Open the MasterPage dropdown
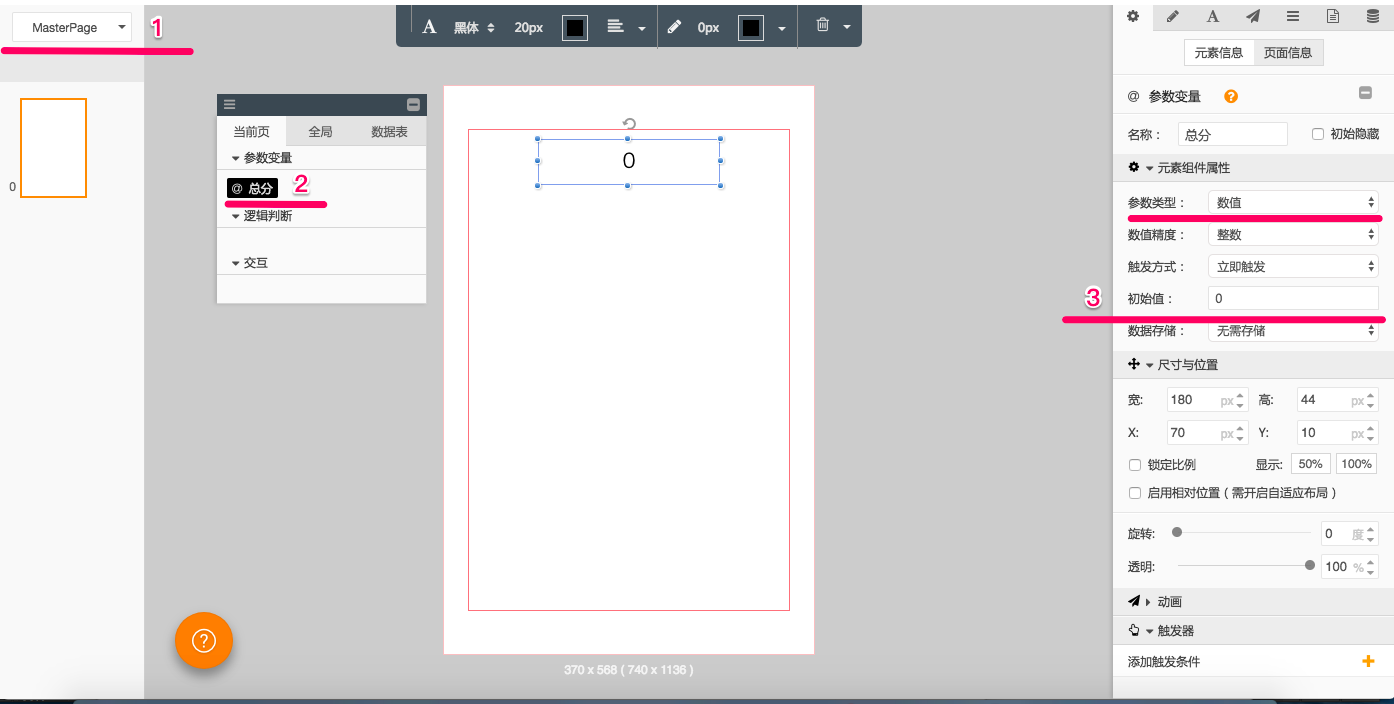 coord(72,28)
